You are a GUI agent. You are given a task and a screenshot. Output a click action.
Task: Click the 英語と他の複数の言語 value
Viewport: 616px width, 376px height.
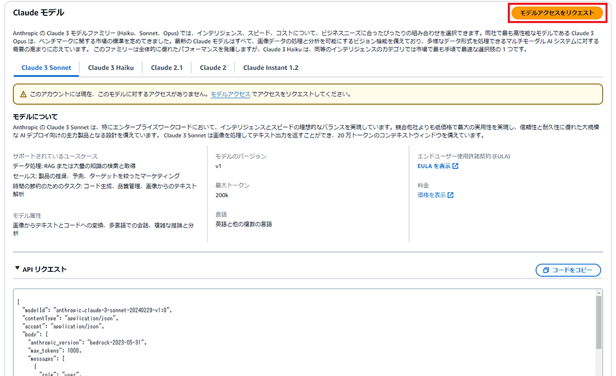pyautogui.click(x=244, y=224)
